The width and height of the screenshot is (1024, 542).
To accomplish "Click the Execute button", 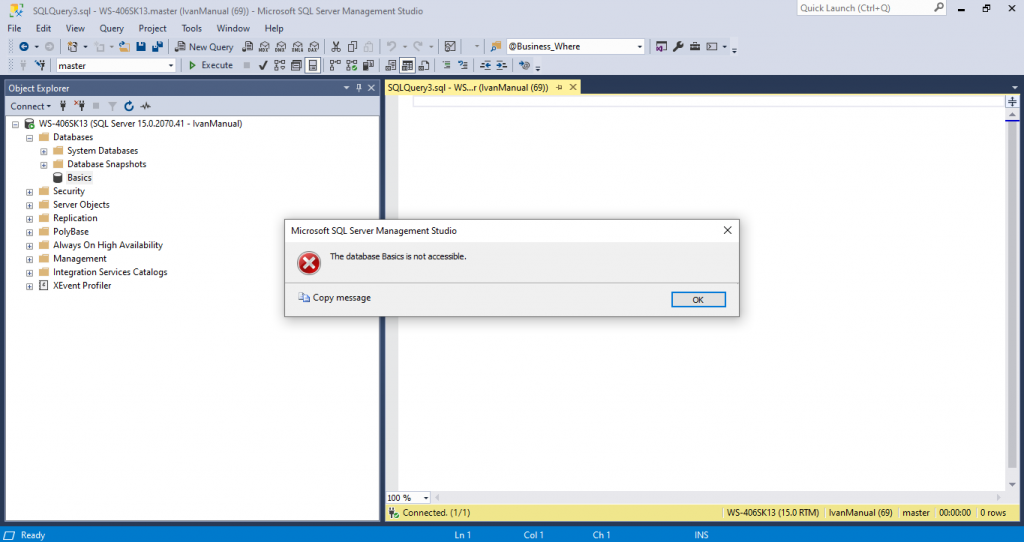I will pyautogui.click(x=211, y=65).
